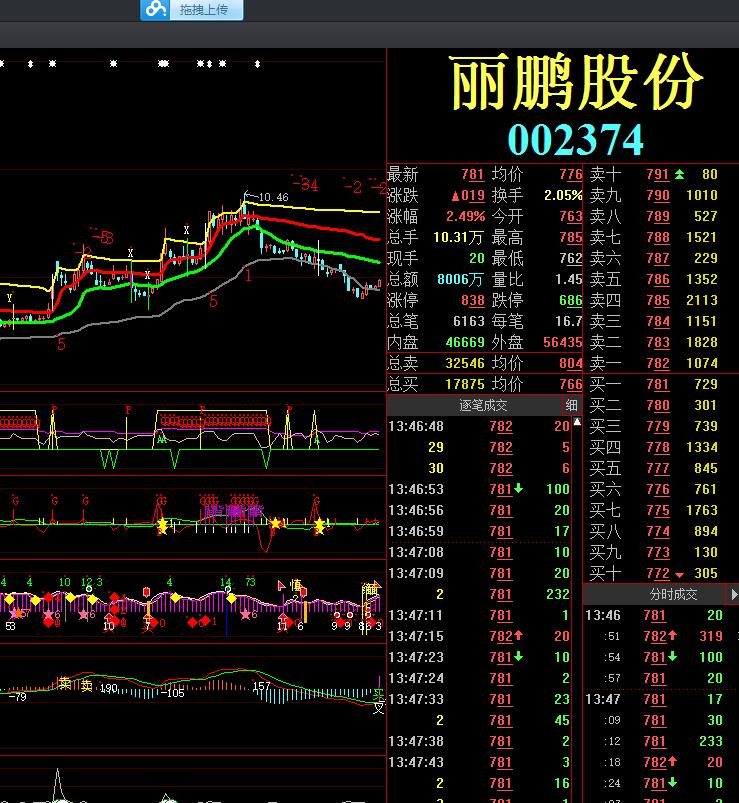Click the 今开 value 763

[x=571, y=216]
